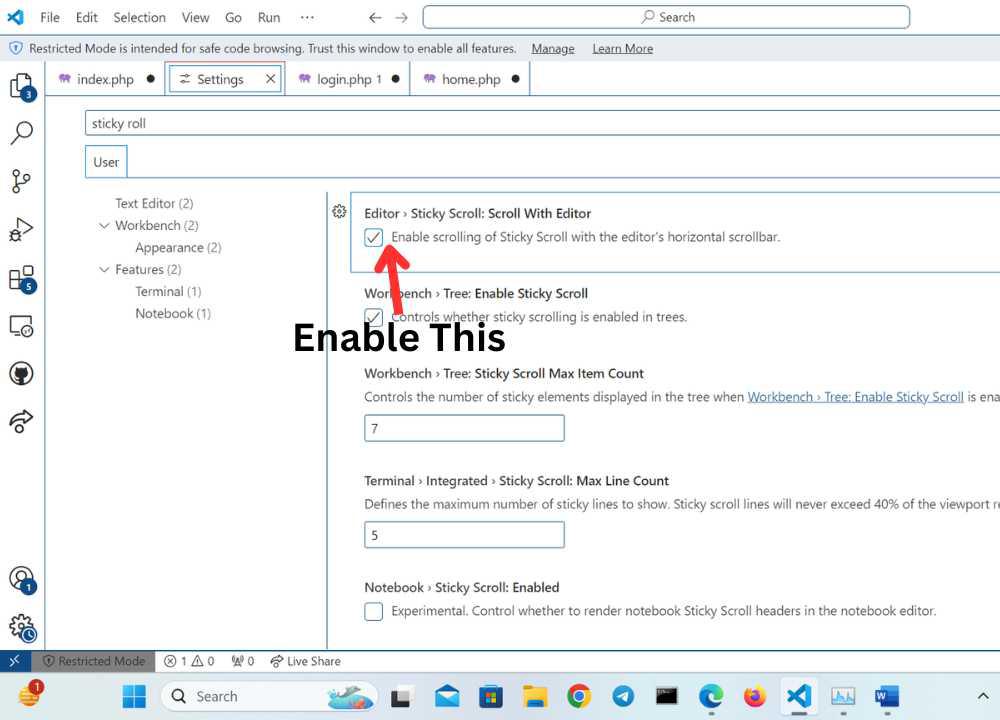Viewport: 1000px width, 720px height.
Task: Open the Source Control view
Action: [22, 180]
